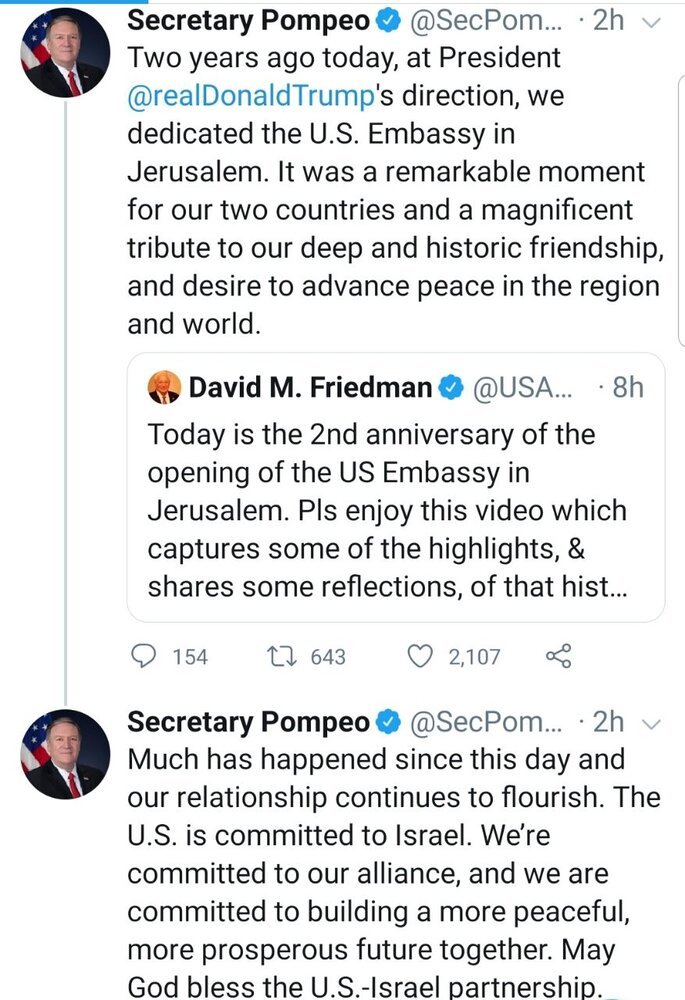This screenshot has width=685, height=1000.
Task: Open Pompeo's profile picture on the second tweet
Action: [65, 754]
